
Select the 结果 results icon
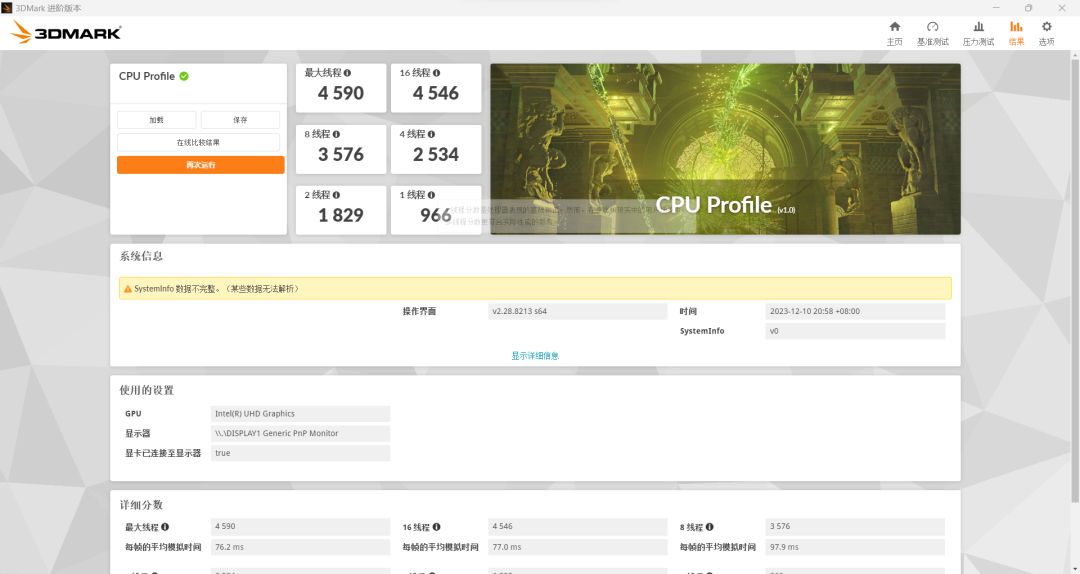click(1016, 32)
